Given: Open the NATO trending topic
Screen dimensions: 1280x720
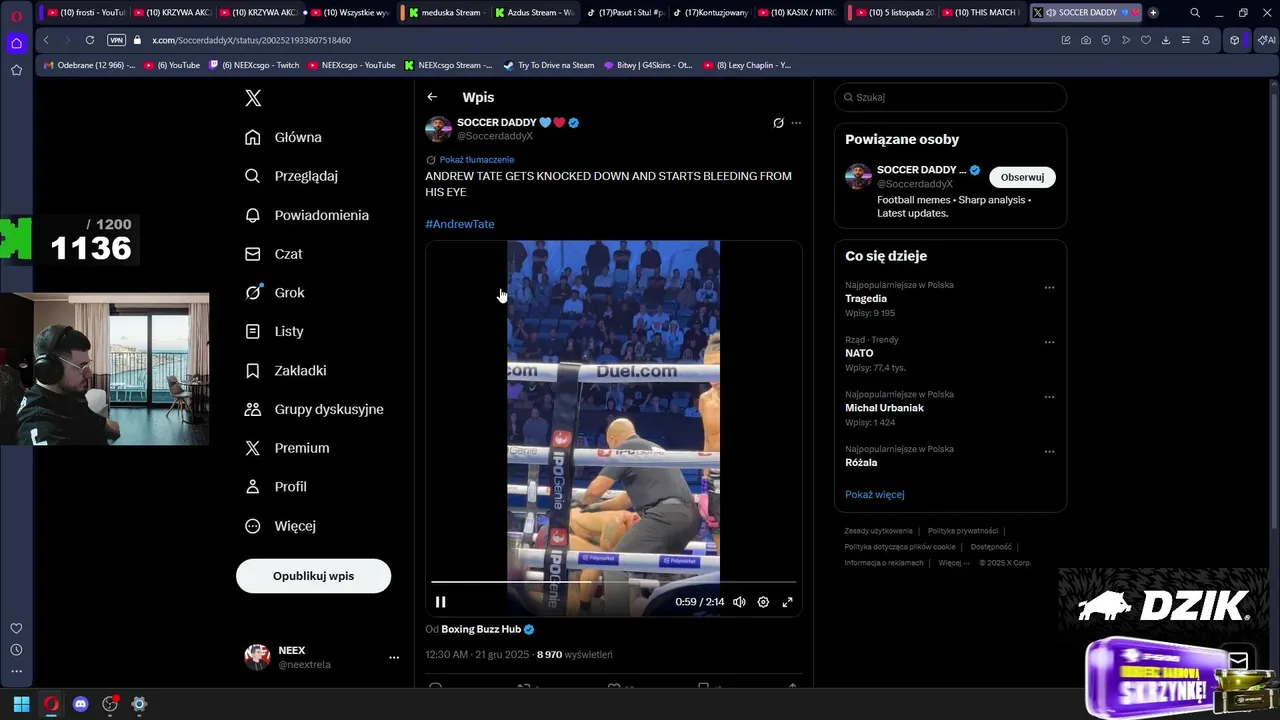Looking at the screenshot, I should click(x=859, y=353).
